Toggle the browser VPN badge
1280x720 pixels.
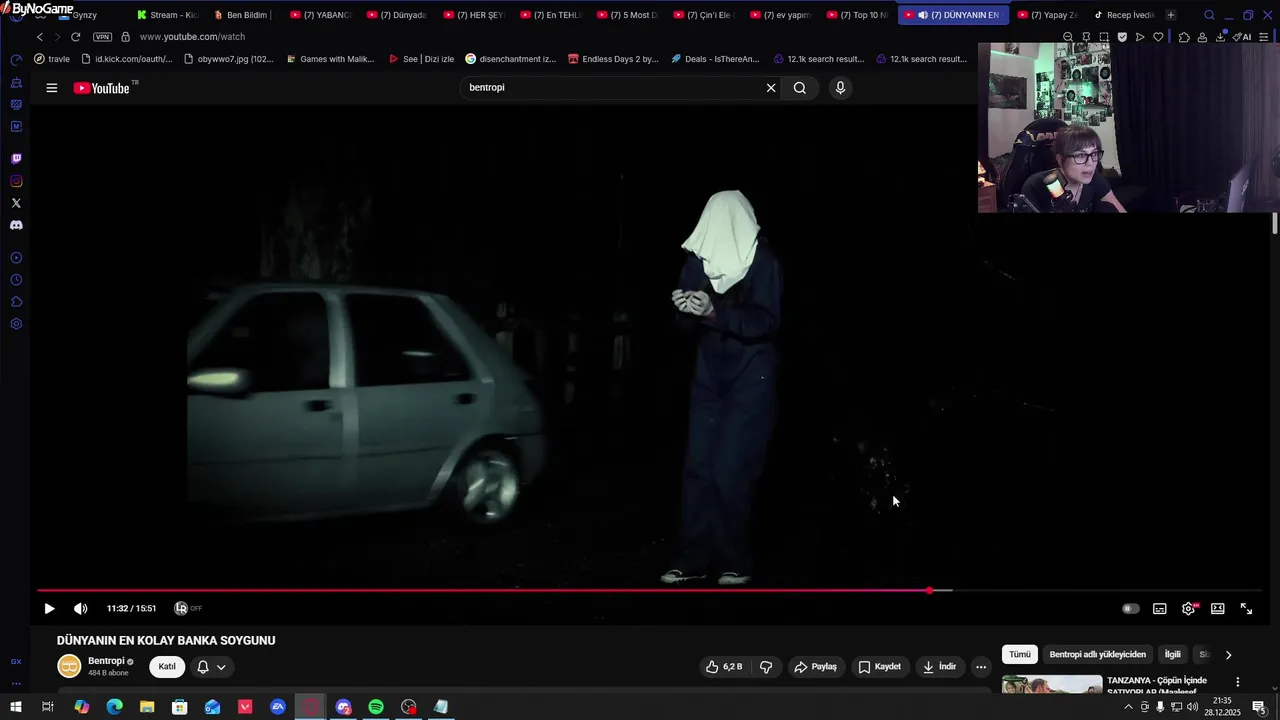pyautogui.click(x=102, y=37)
